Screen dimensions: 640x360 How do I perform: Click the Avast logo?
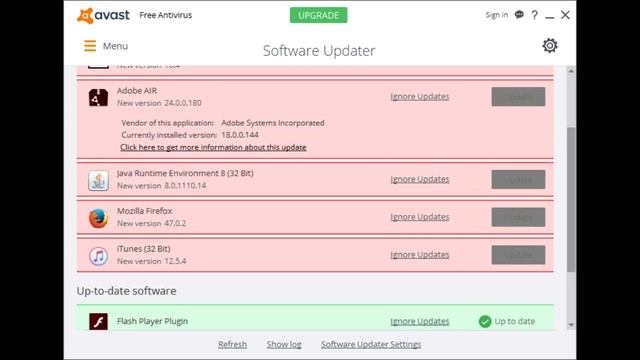(x=103, y=16)
